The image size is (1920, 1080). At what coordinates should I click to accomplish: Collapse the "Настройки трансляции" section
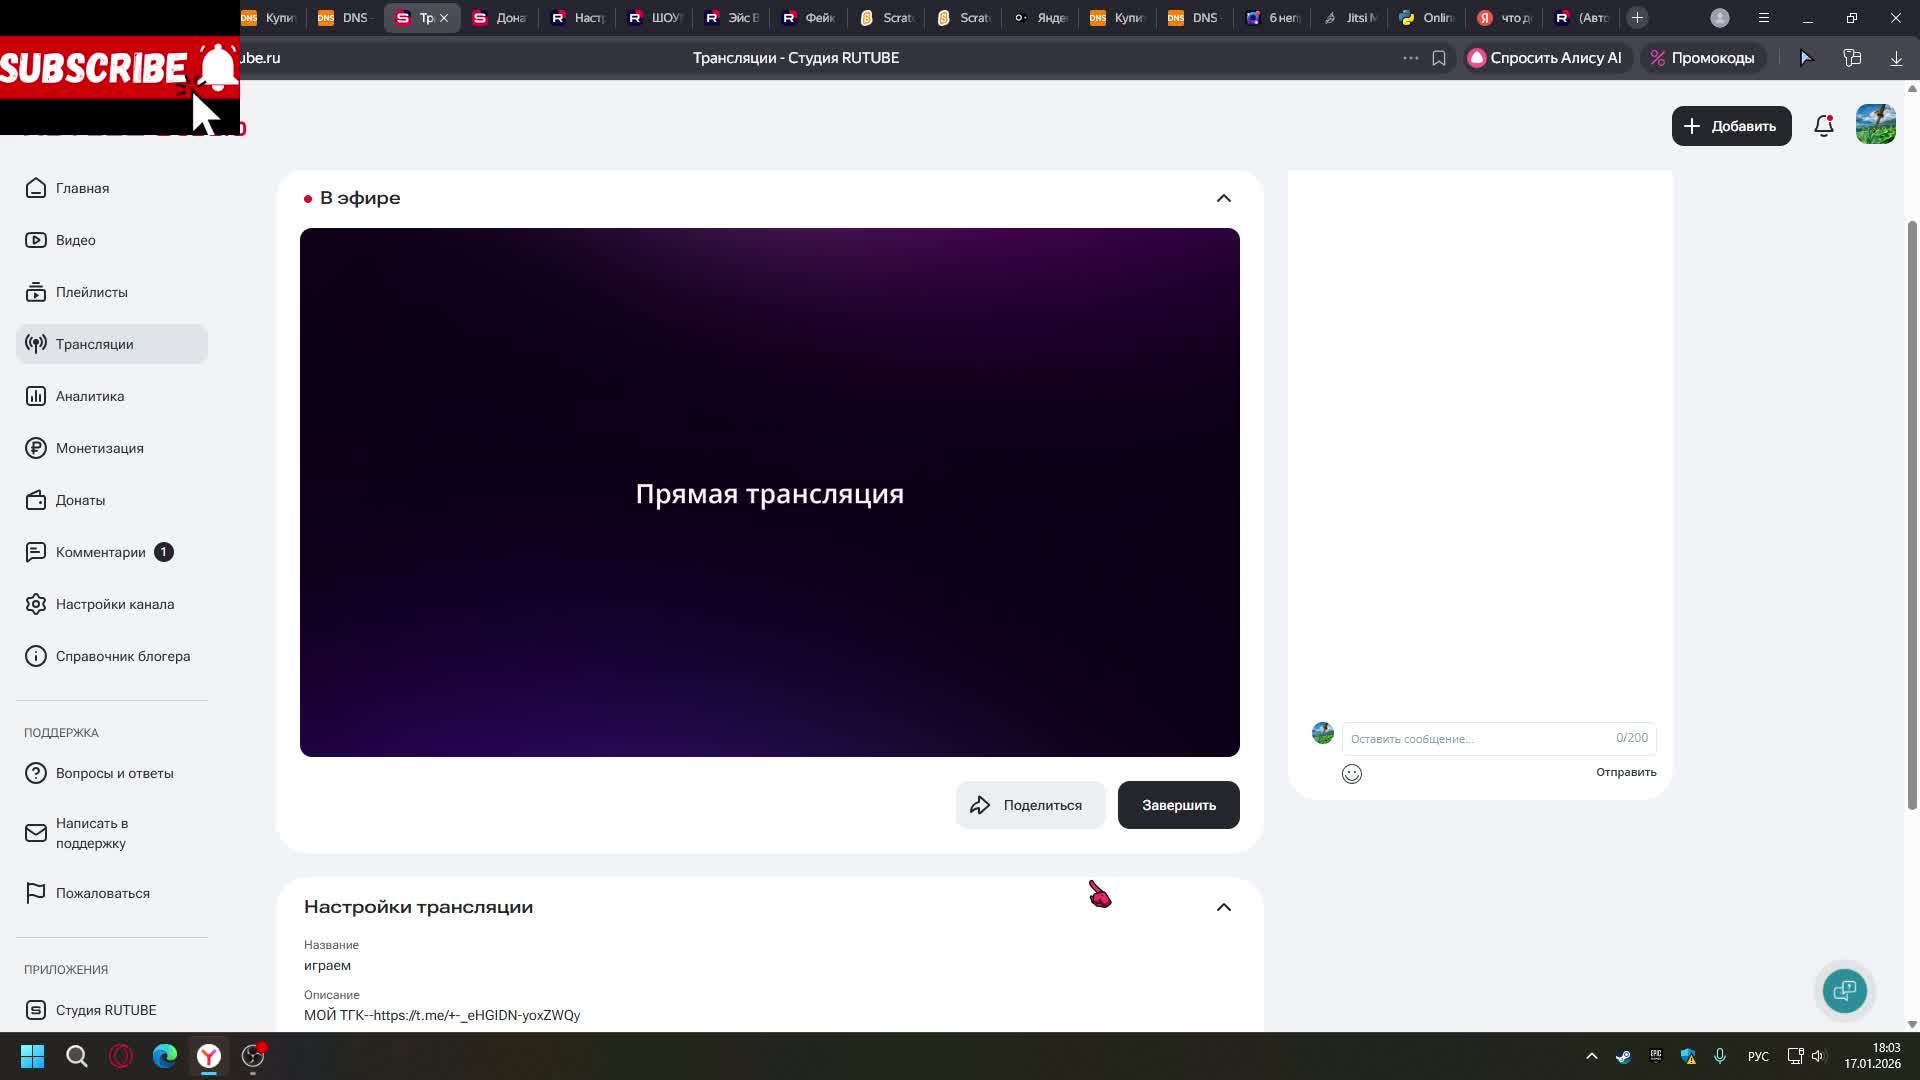[1223, 907]
